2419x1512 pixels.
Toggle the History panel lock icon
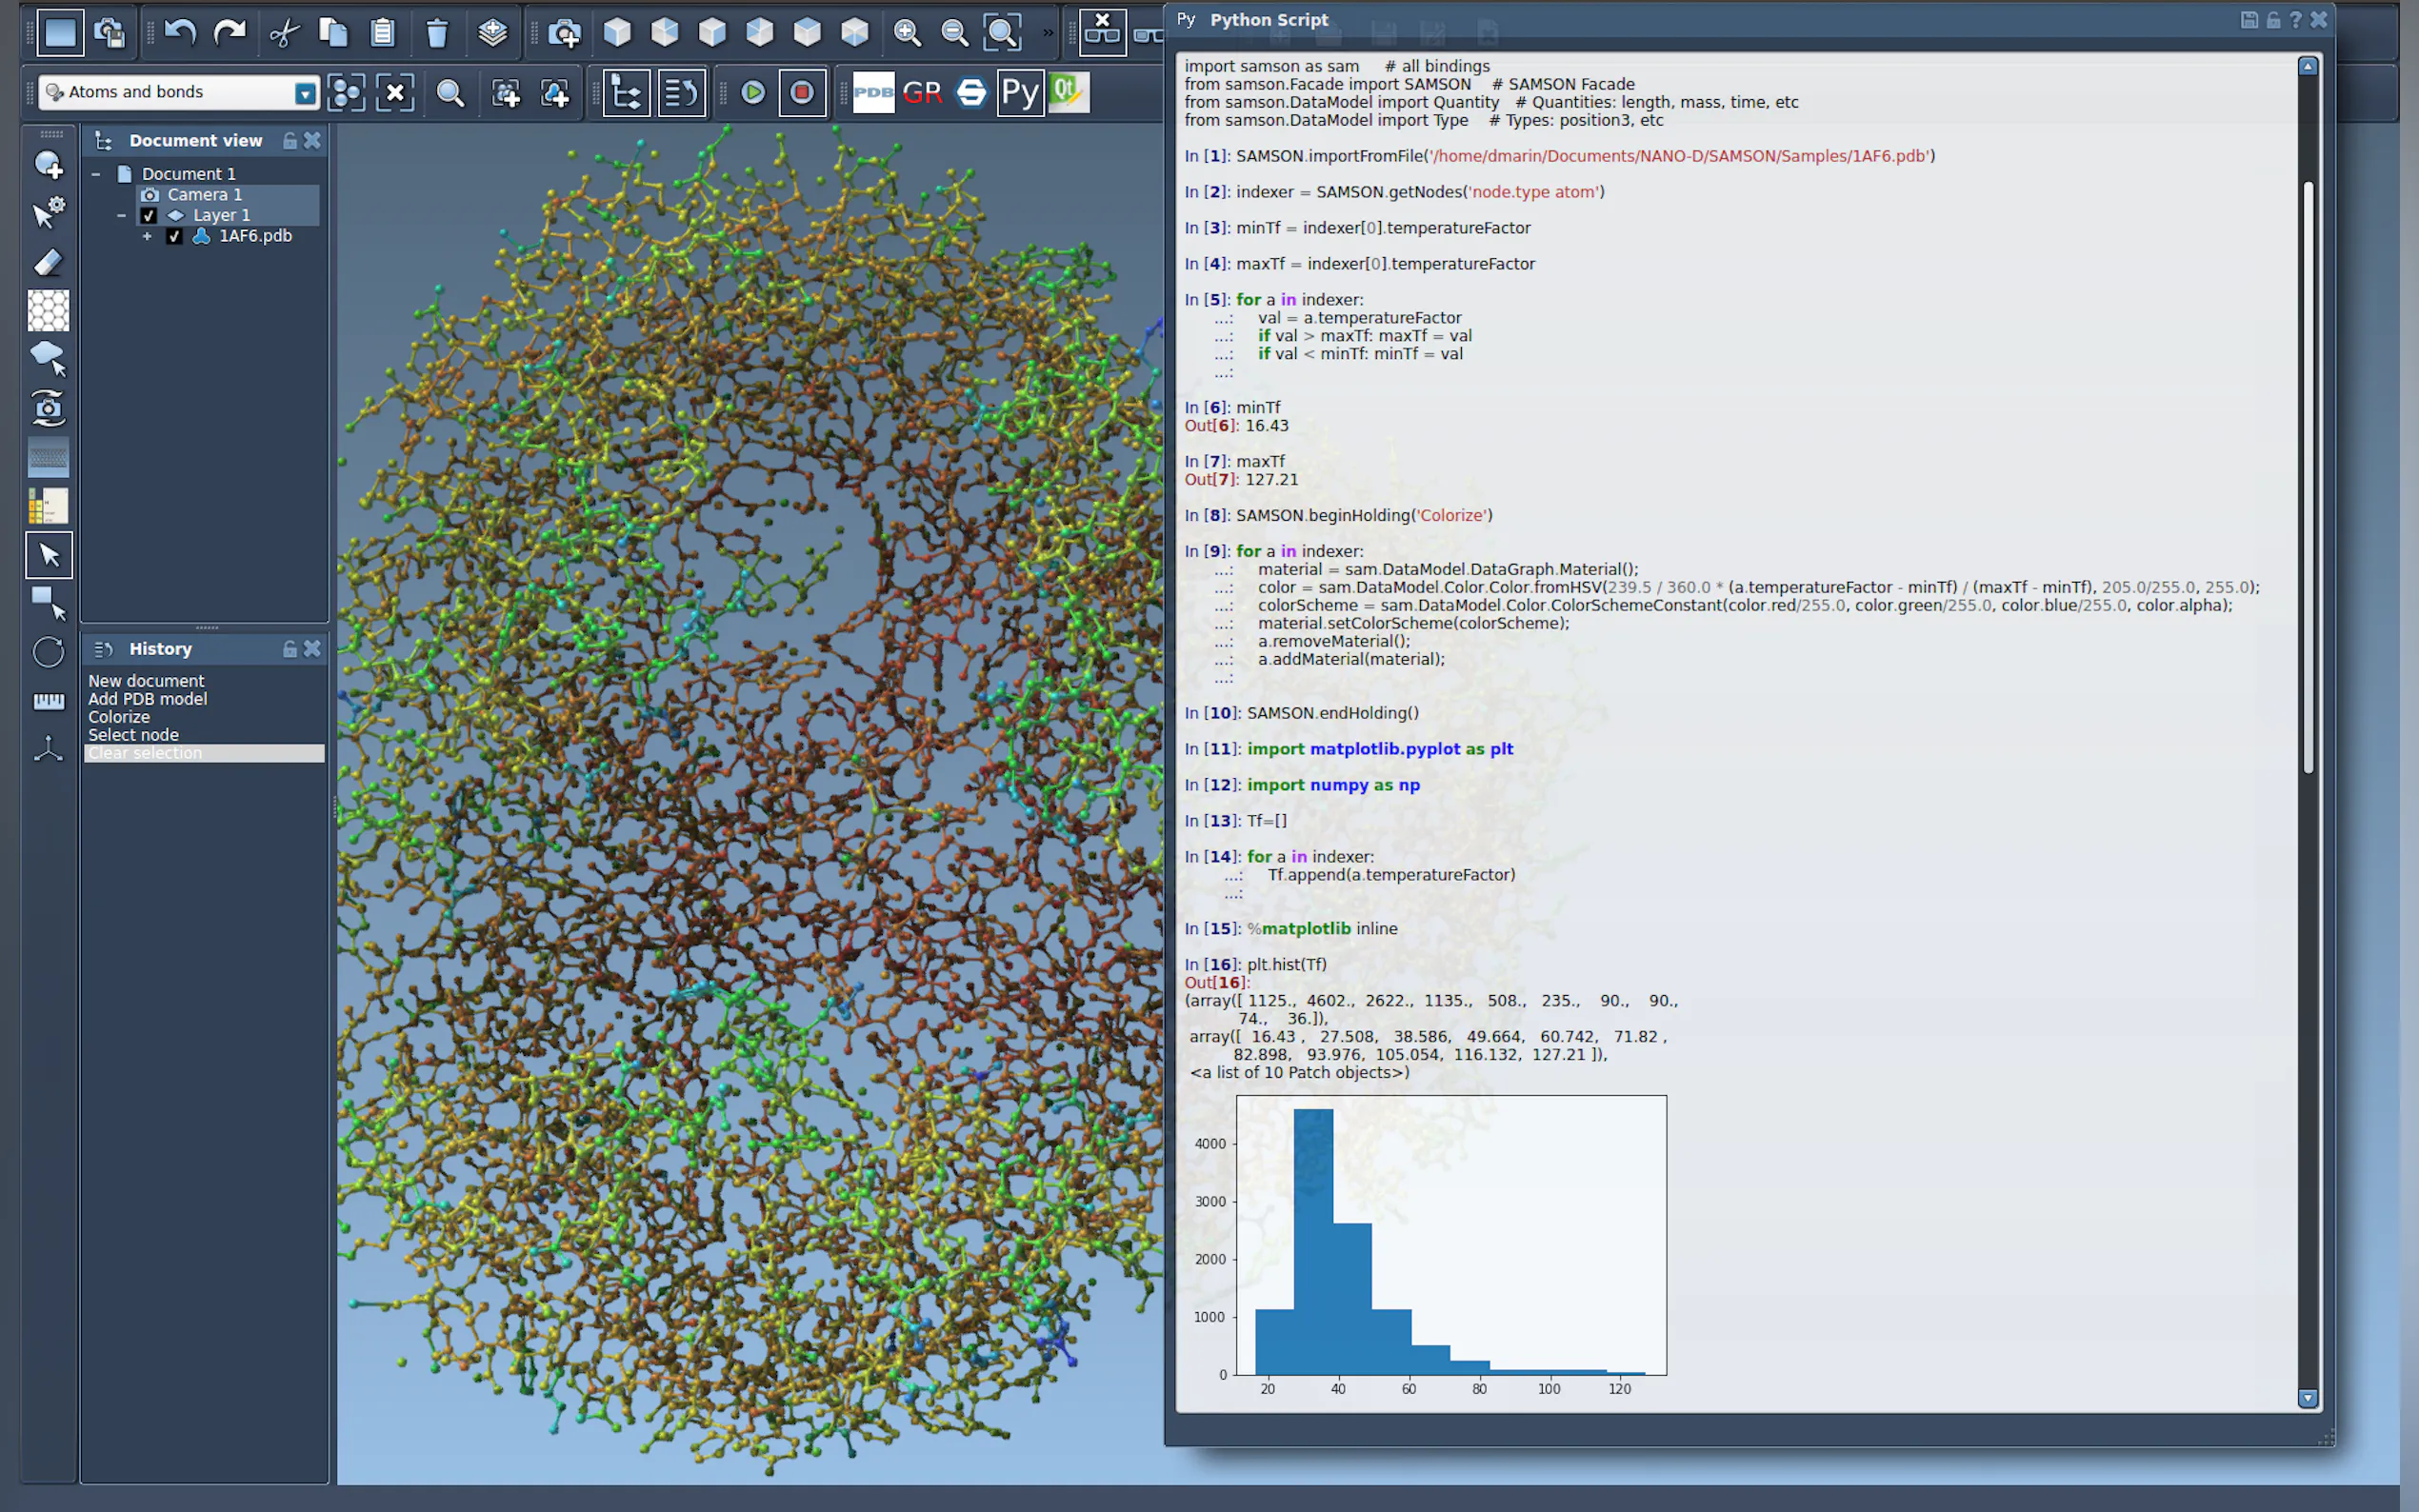click(x=290, y=649)
